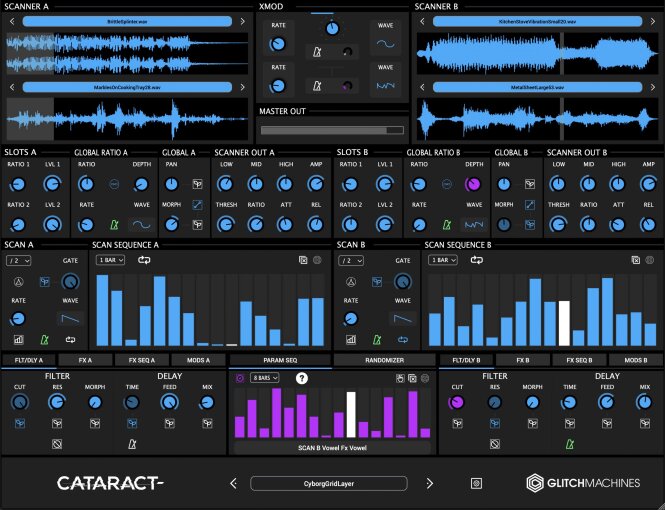
Task: Toggle modulation assign under Filter A CUT
Action: pos(20,423)
